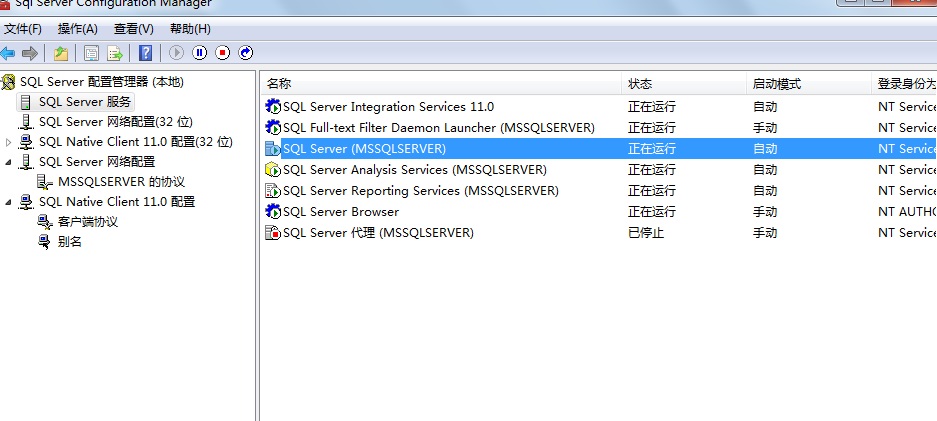Image resolution: width=937 pixels, height=421 pixels.
Task: Select SQL Full-text Filter Daemon Launcher row
Action: [439, 128]
